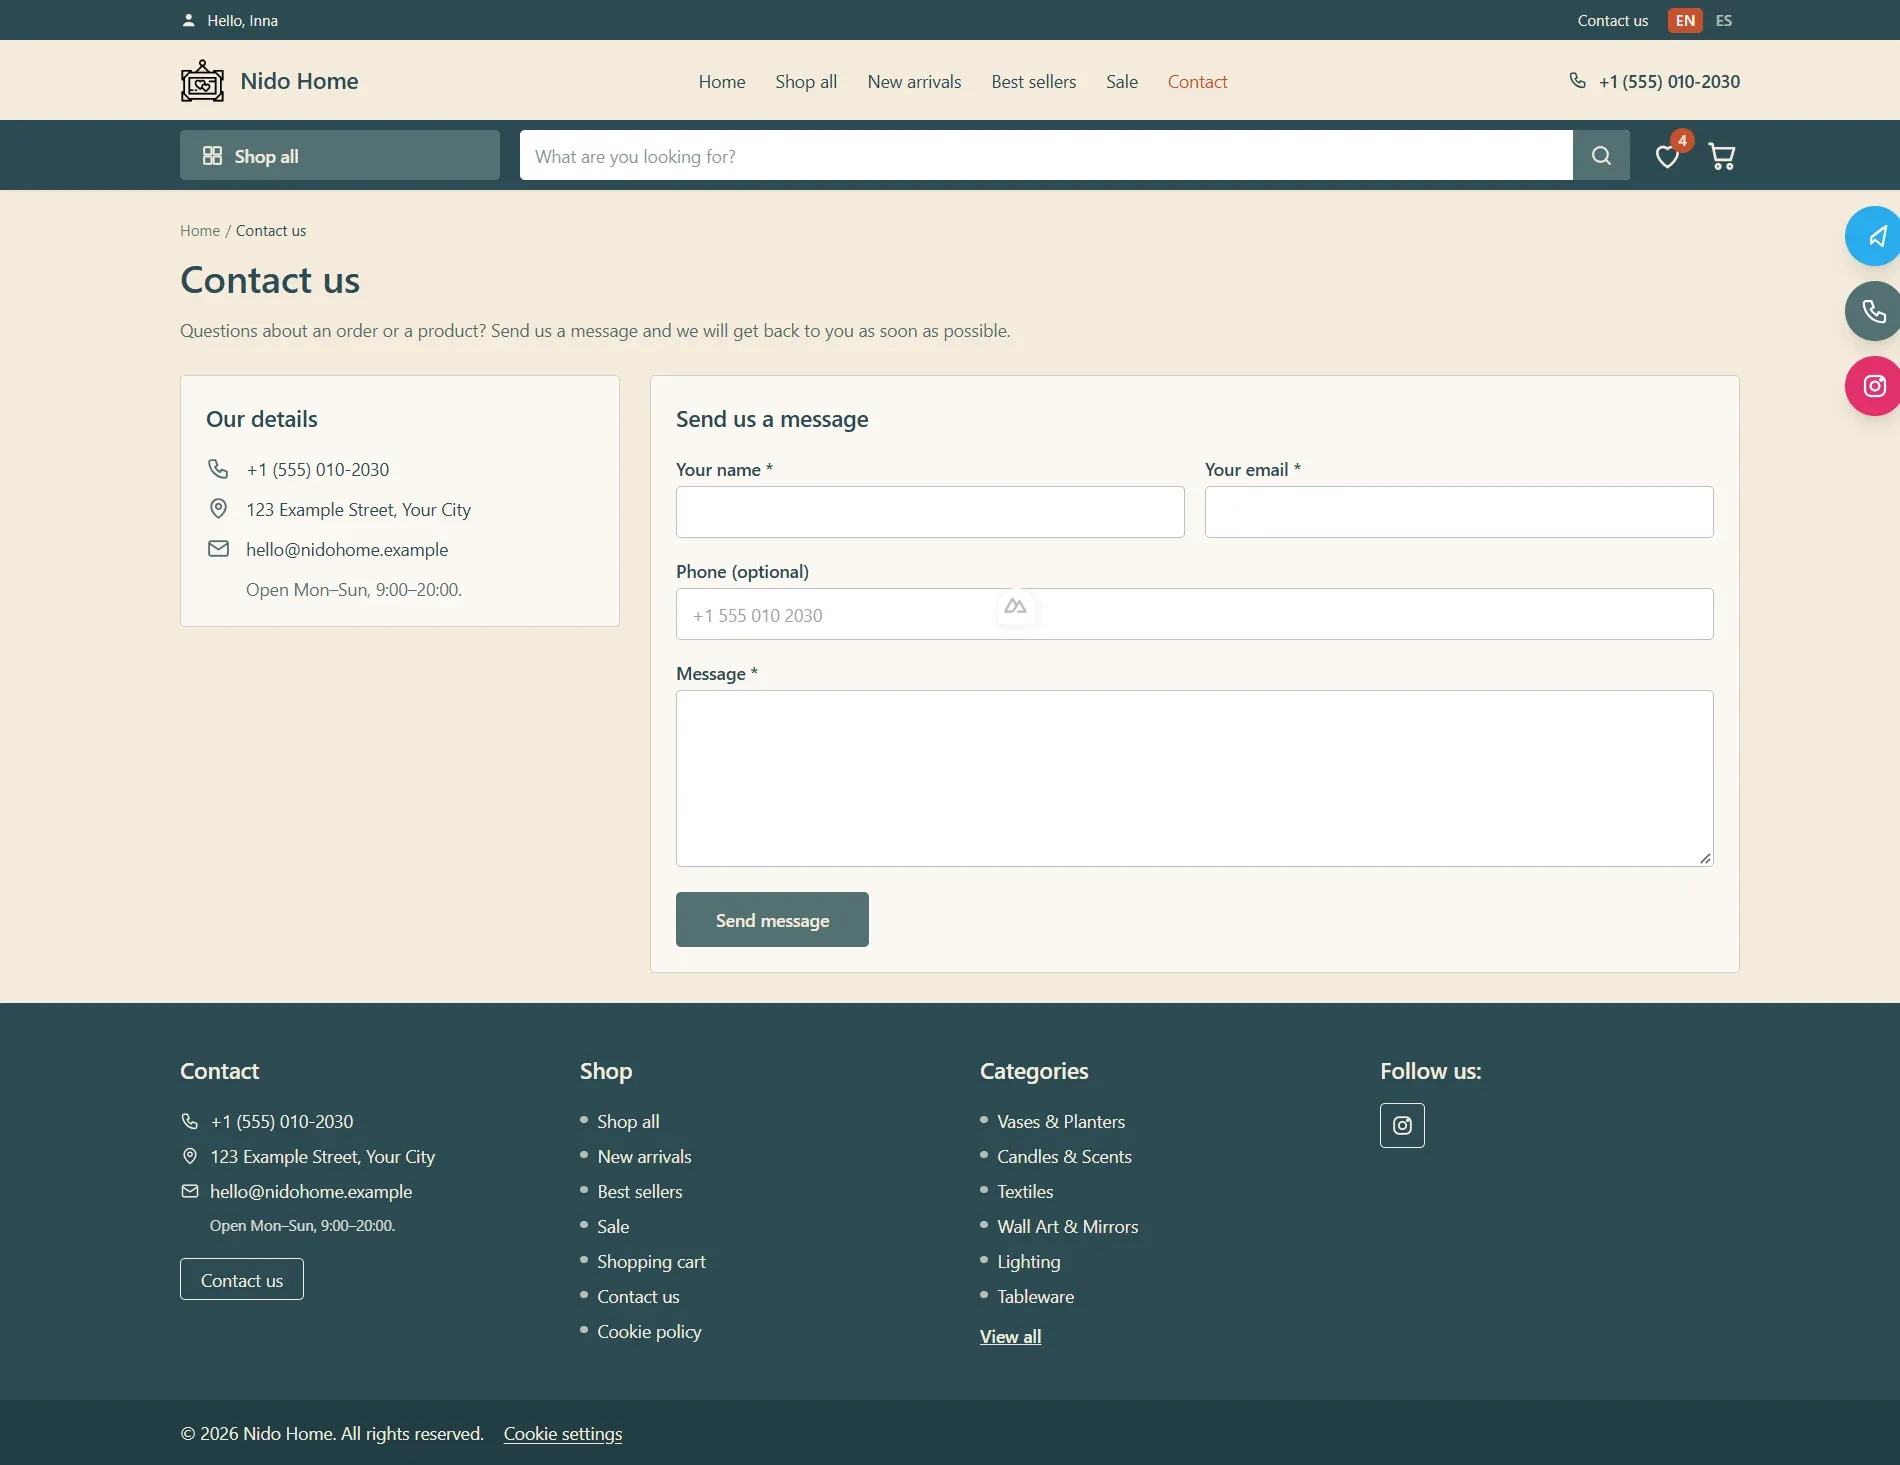The width and height of the screenshot is (1900, 1465).
Task: Click the search magnifier button
Action: [x=1601, y=155]
